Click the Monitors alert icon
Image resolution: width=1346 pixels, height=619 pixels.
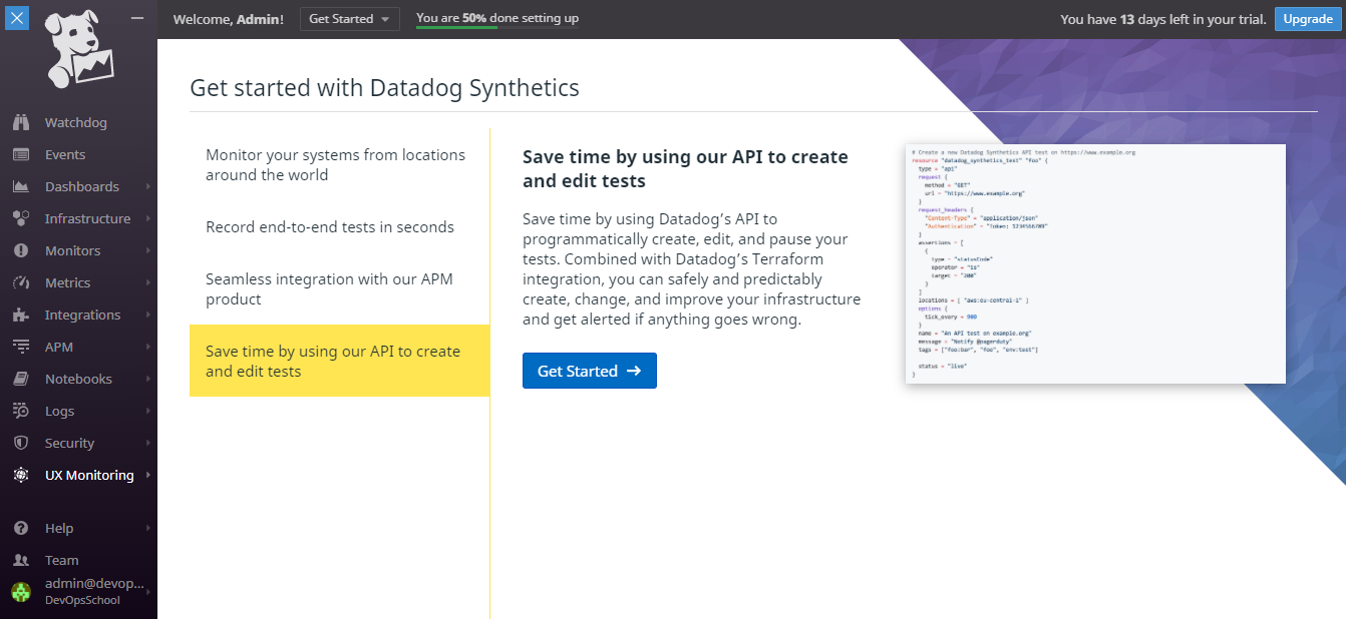pyautogui.click(x=21, y=251)
